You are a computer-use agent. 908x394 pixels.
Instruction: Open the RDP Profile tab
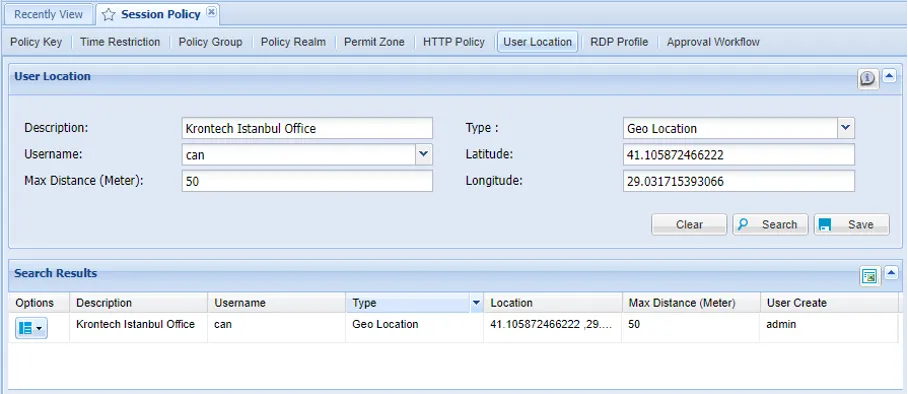619,42
